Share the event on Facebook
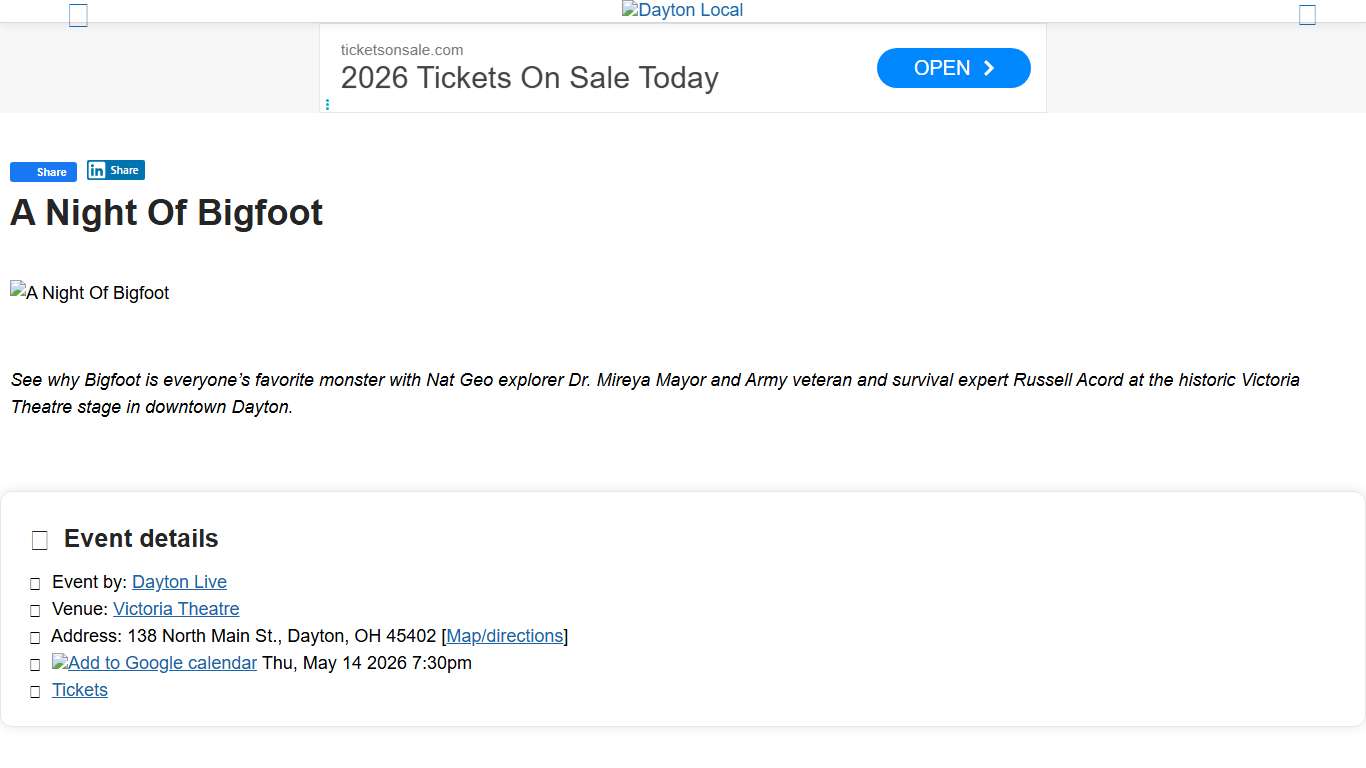 [x=43, y=172]
